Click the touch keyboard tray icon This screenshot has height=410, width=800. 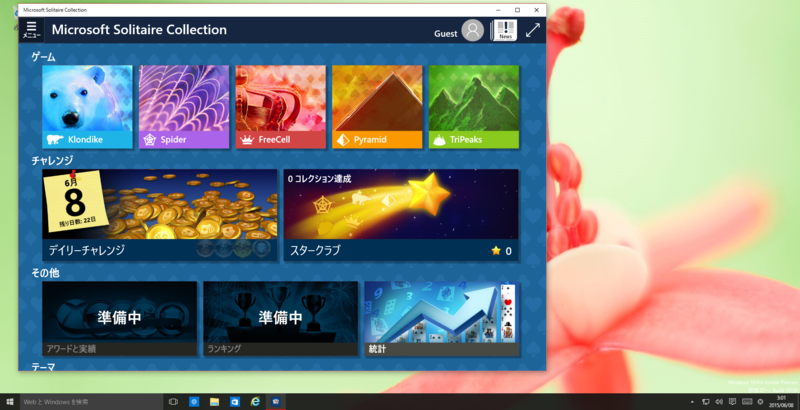[746, 402]
